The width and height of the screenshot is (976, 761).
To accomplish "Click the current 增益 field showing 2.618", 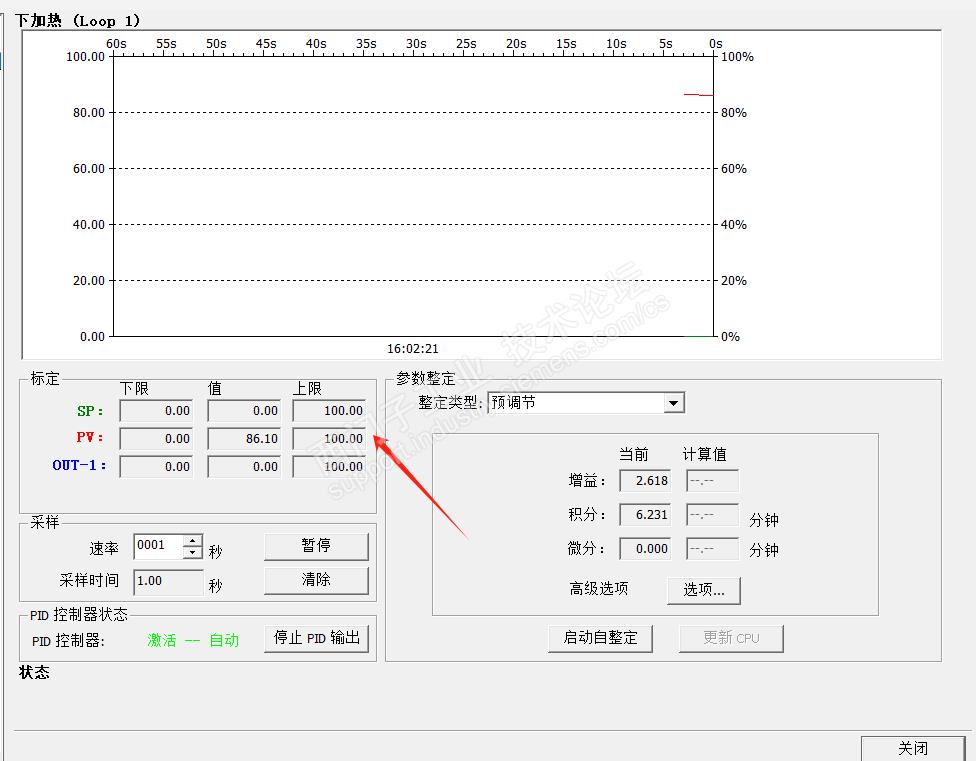I will [645, 481].
